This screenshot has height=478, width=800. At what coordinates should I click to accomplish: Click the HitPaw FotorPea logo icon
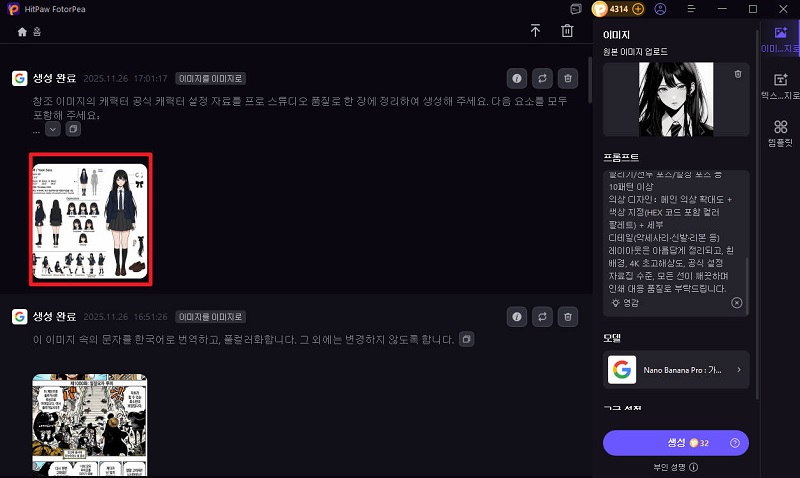point(13,9)
